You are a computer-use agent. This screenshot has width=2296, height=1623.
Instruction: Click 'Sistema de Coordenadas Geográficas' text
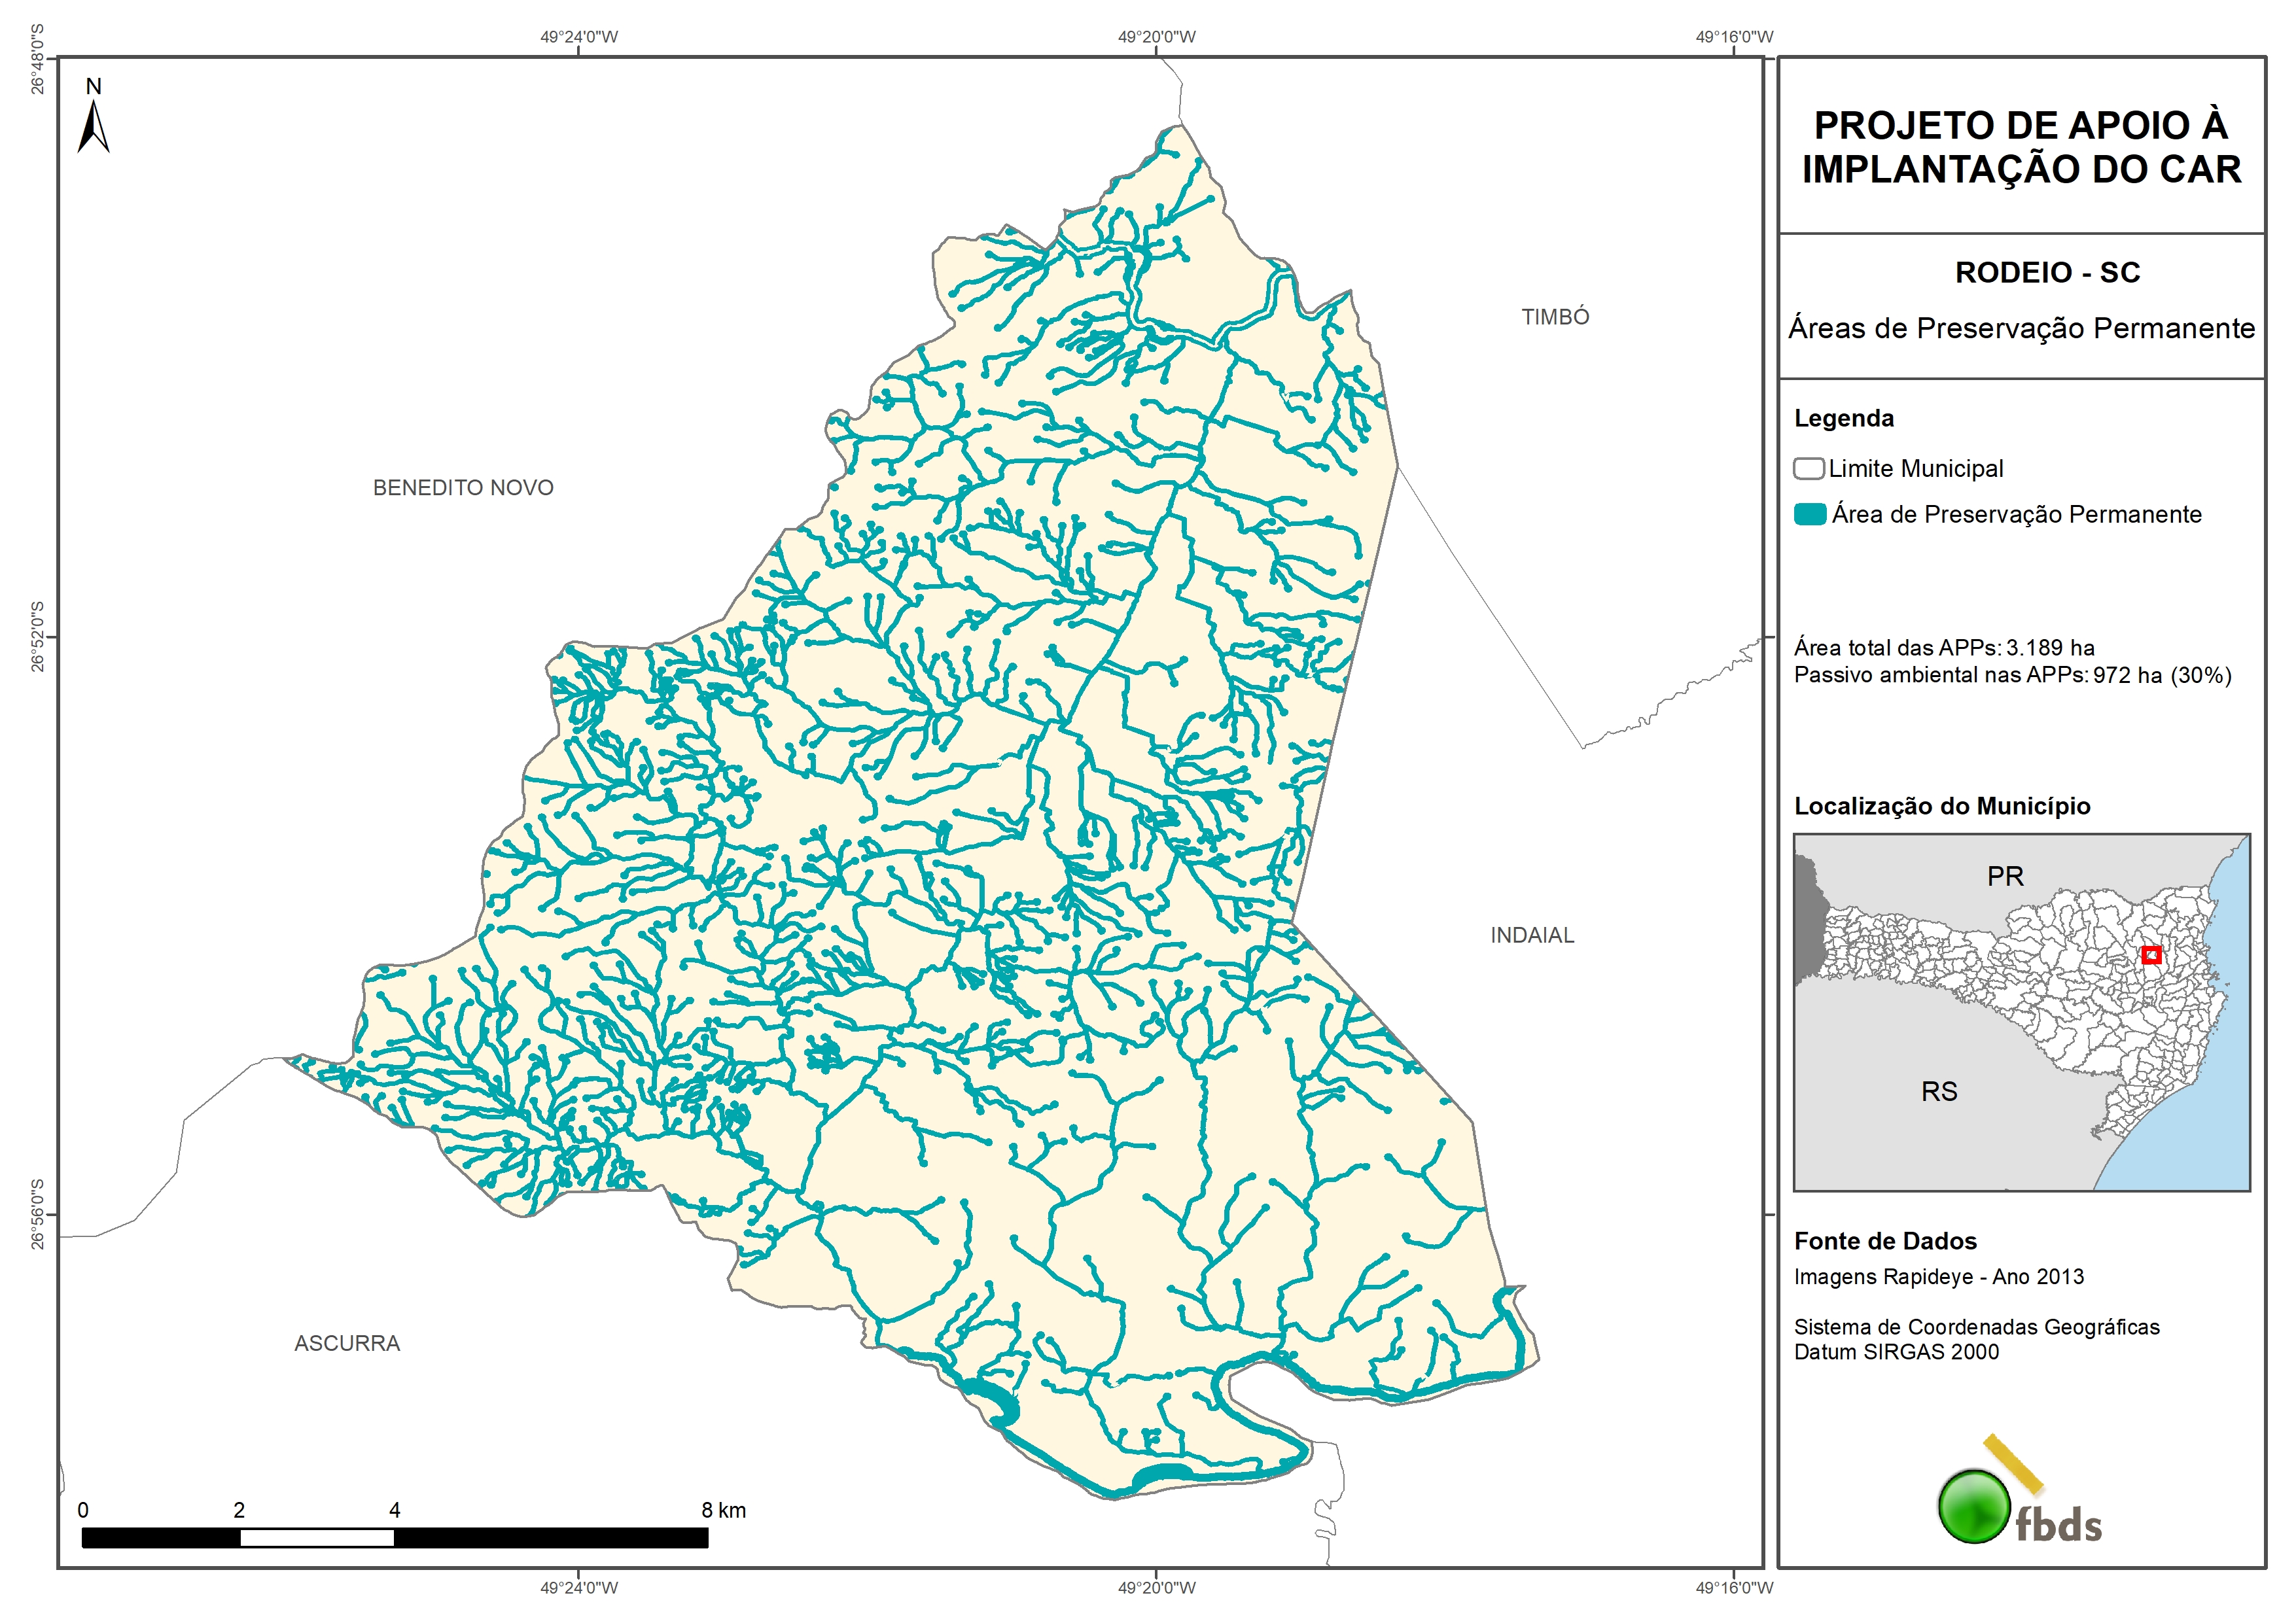(1977, 1327)
